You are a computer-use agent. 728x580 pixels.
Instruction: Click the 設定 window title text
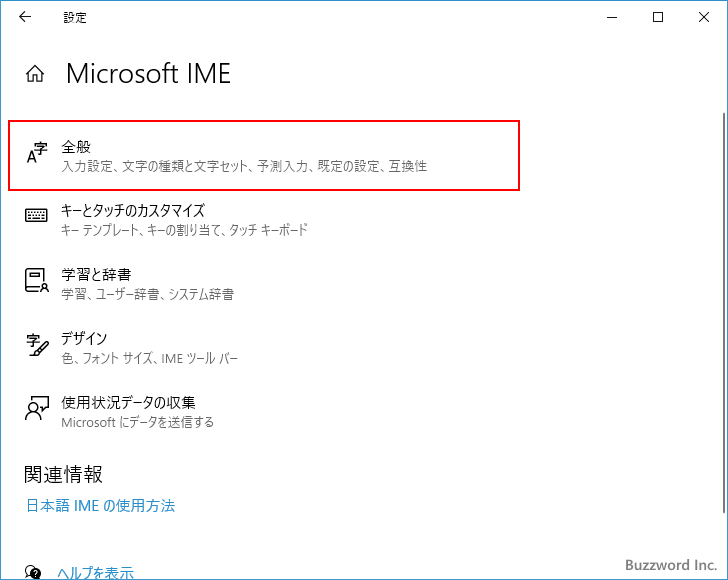(75, 18)
